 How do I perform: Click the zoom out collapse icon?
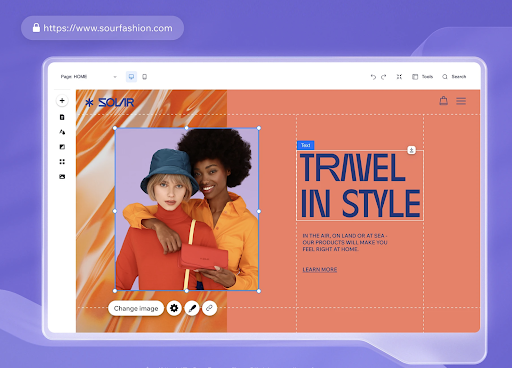[399, 77]
